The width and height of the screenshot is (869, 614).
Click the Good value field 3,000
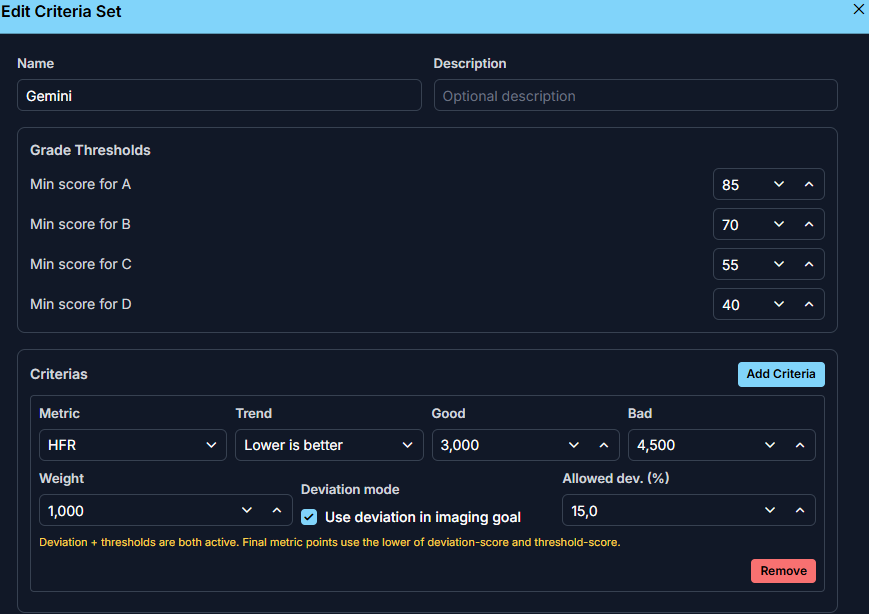click(x=495, y=445)
